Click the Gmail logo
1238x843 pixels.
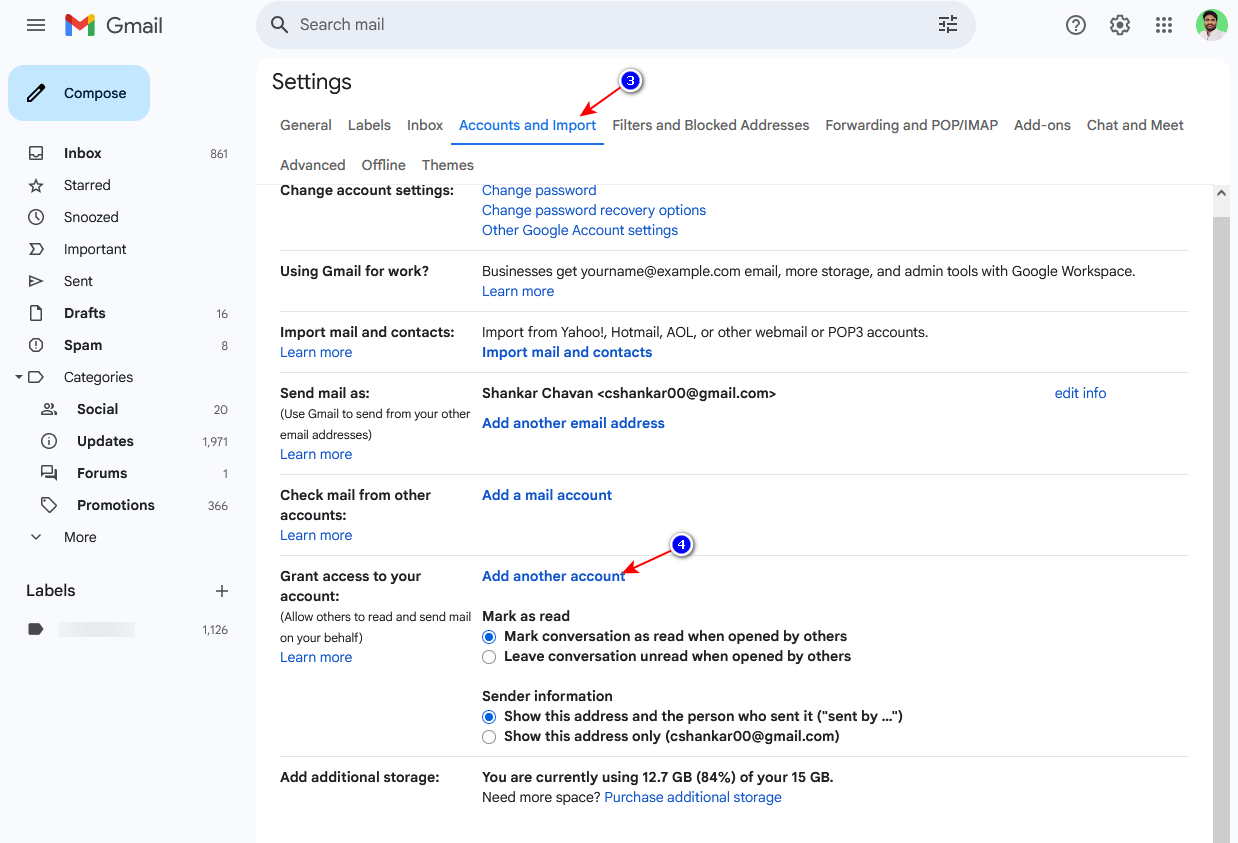click(x=113, y=25)
